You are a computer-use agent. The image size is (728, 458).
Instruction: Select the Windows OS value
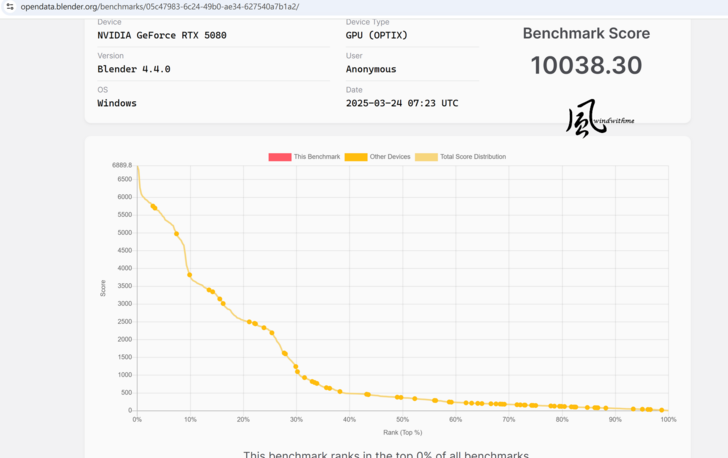point(117,103)
